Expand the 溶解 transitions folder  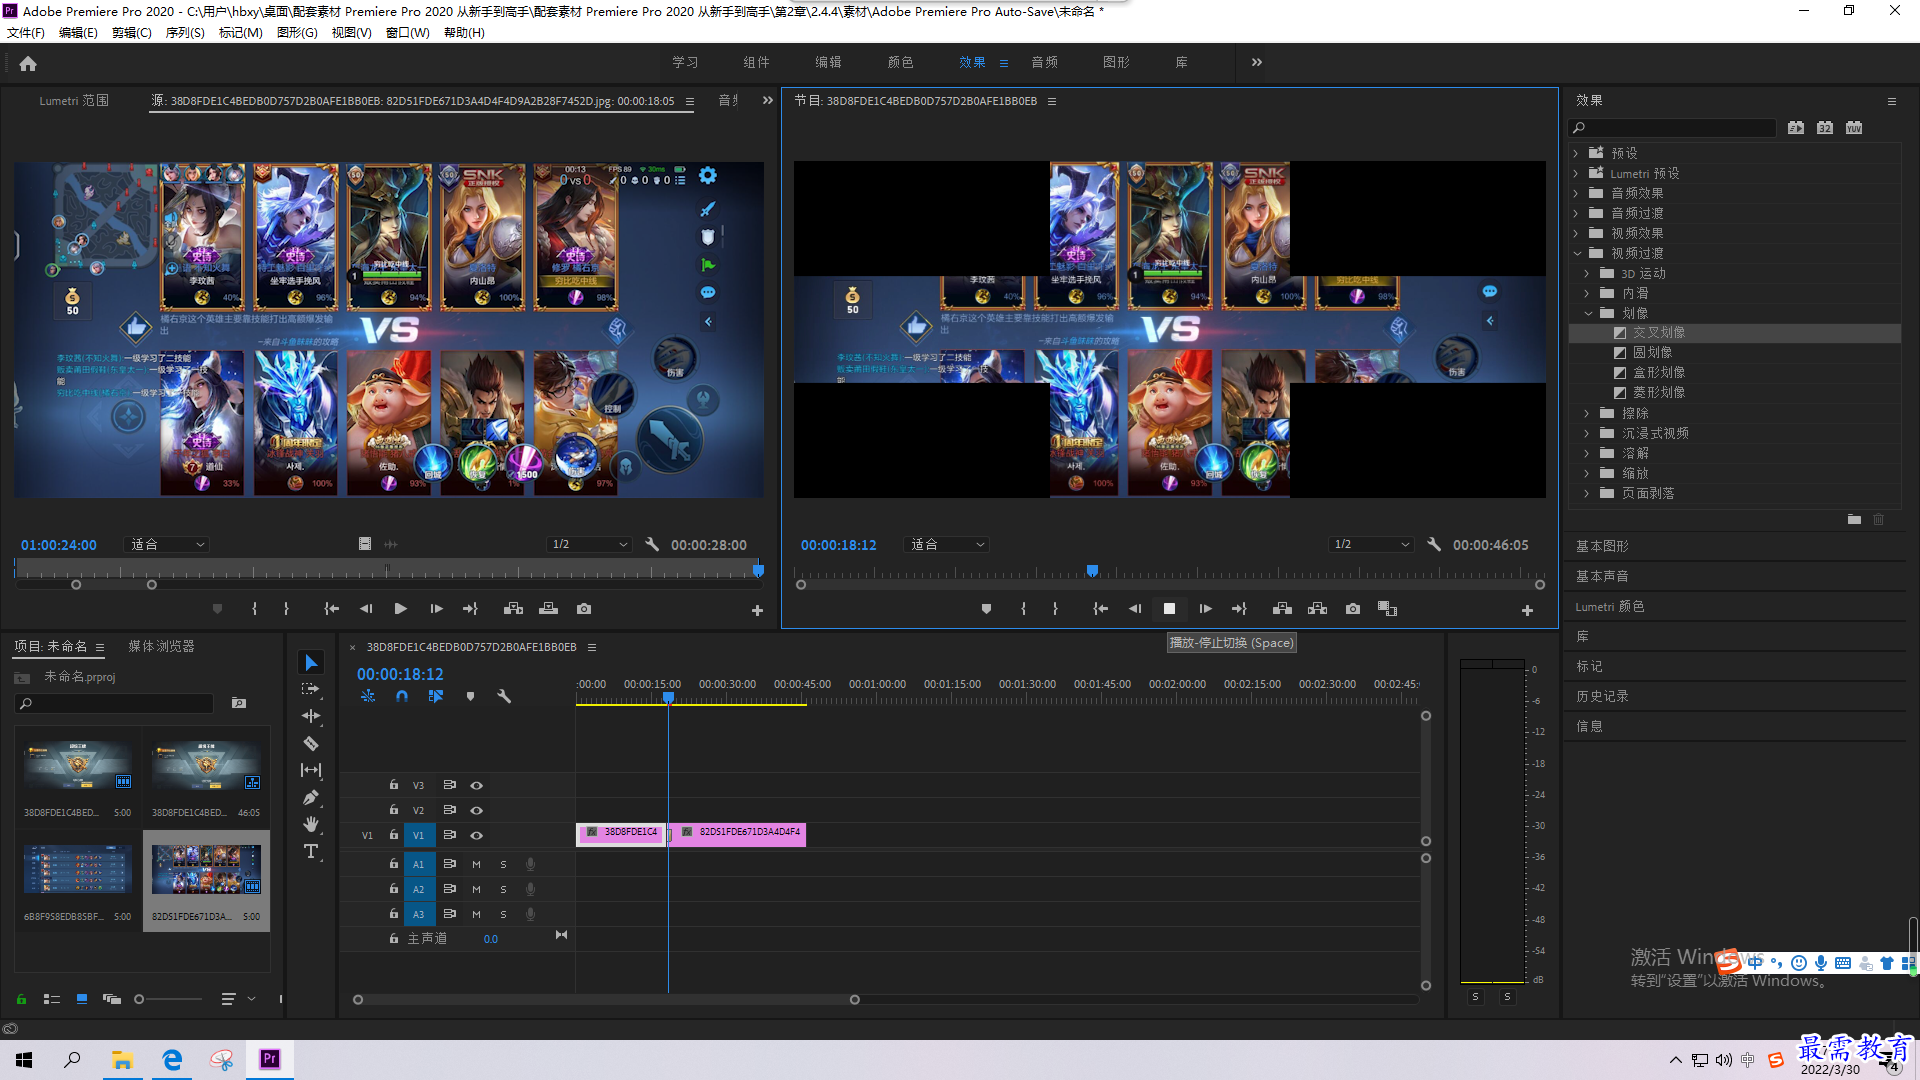pos(1587,453)
